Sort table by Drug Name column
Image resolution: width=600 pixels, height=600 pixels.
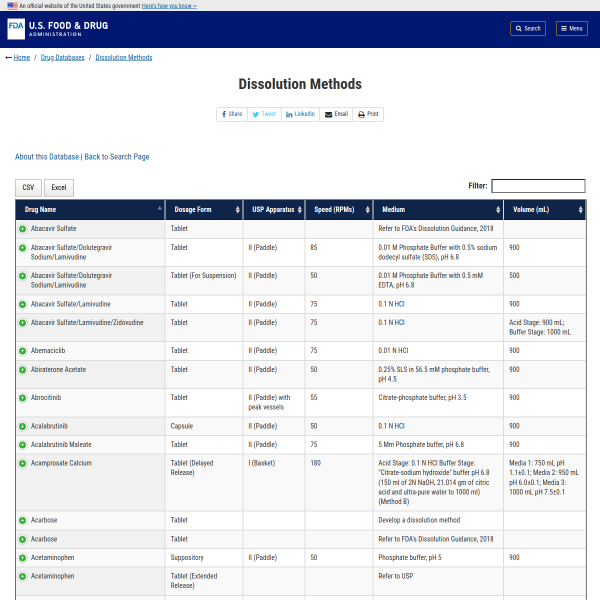[x=90, y=210]
